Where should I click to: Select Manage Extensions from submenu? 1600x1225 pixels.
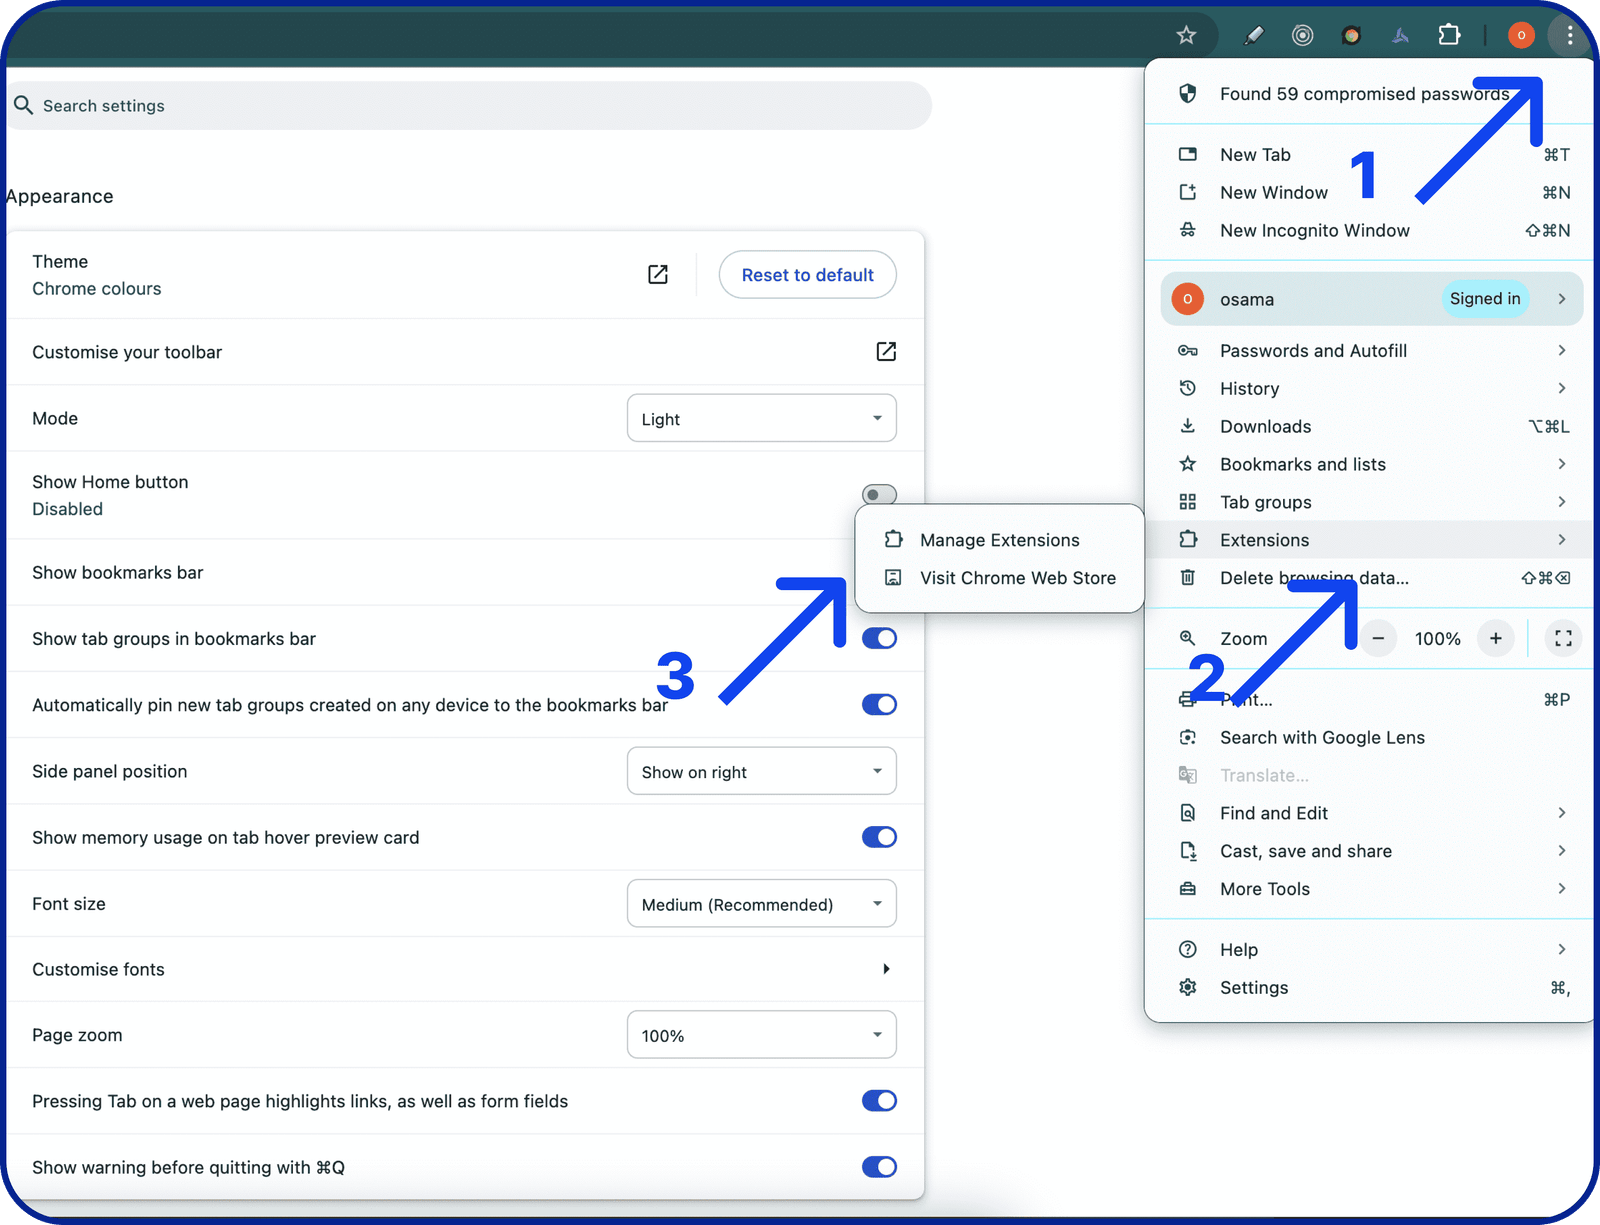coord(1000,540)
